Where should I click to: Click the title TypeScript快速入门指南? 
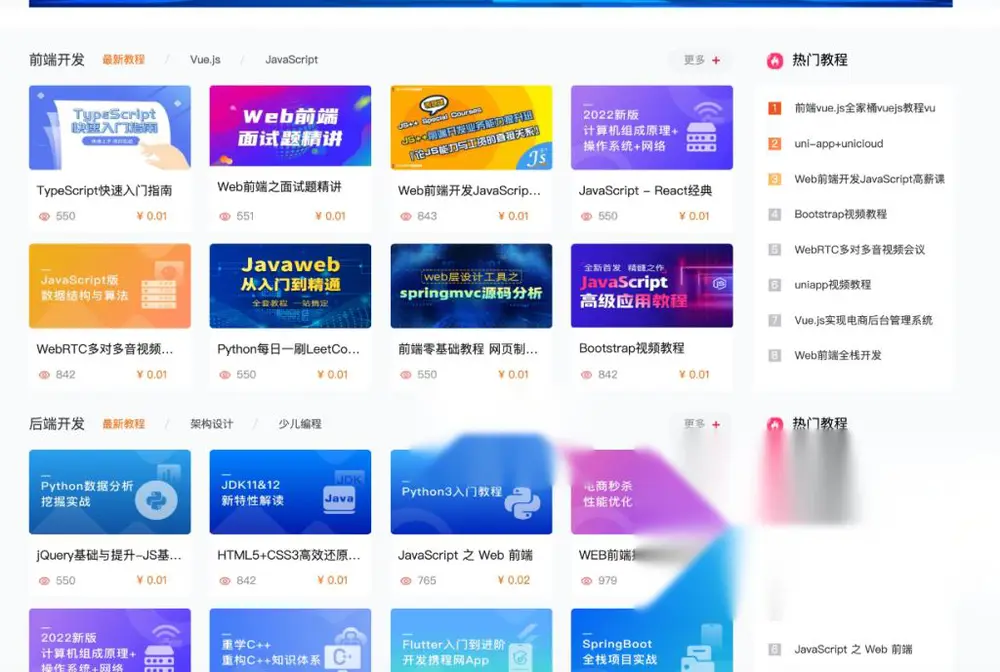(104, 190)
